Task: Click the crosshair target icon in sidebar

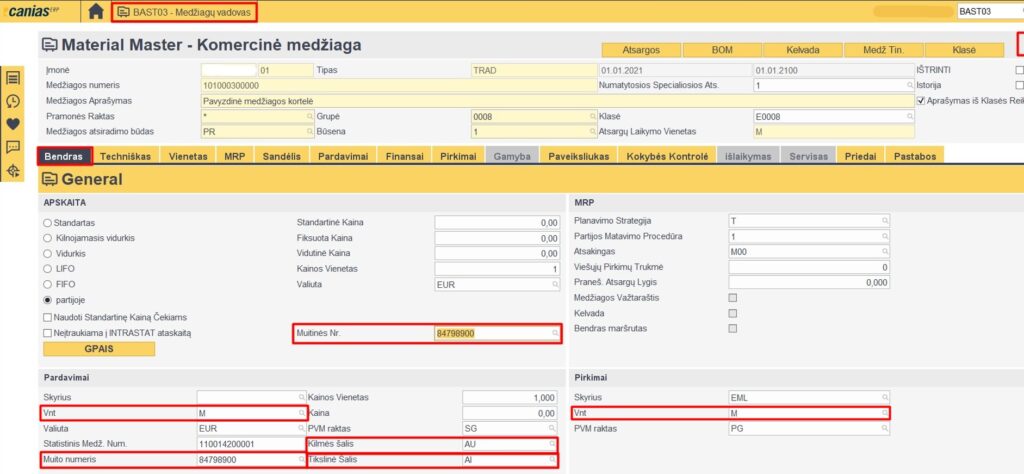Action: (13, 171)
